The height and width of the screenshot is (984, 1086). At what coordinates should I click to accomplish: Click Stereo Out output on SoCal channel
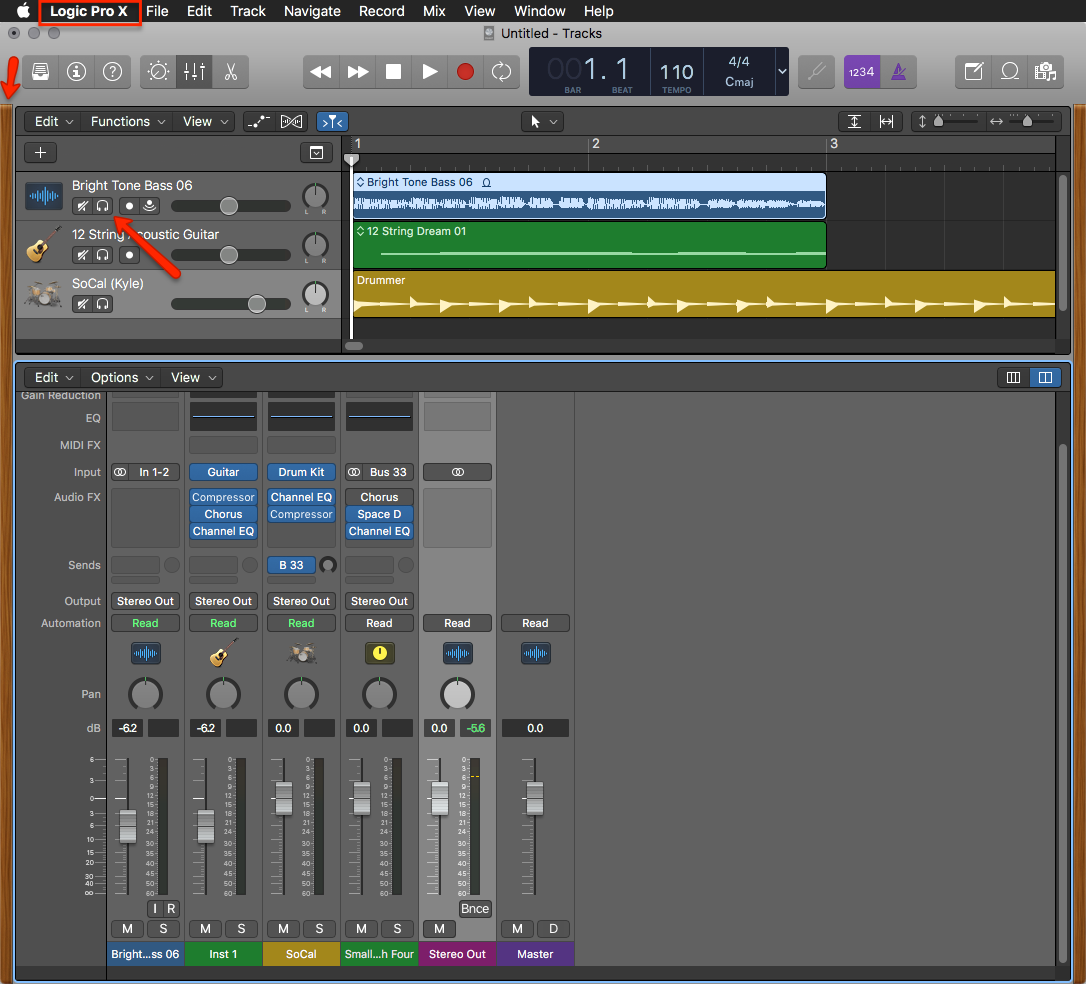tap(301, 601)
